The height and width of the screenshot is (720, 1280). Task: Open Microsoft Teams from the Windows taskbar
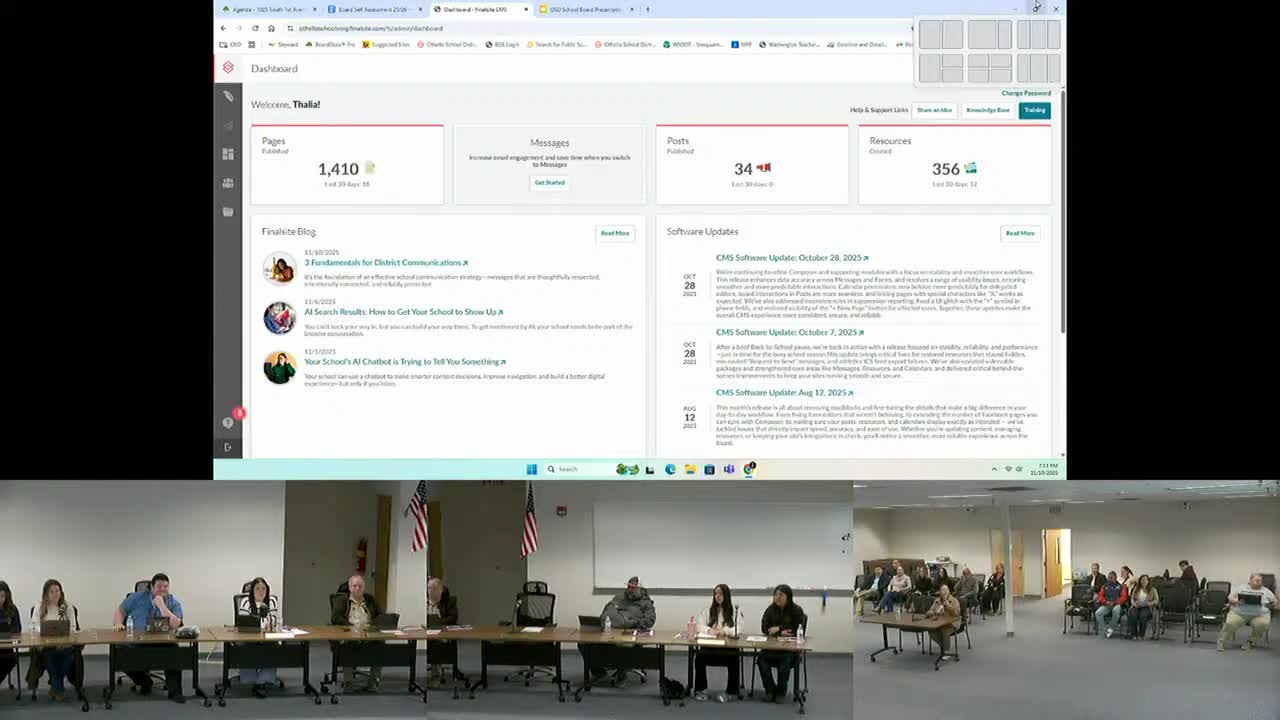point(729,468)
